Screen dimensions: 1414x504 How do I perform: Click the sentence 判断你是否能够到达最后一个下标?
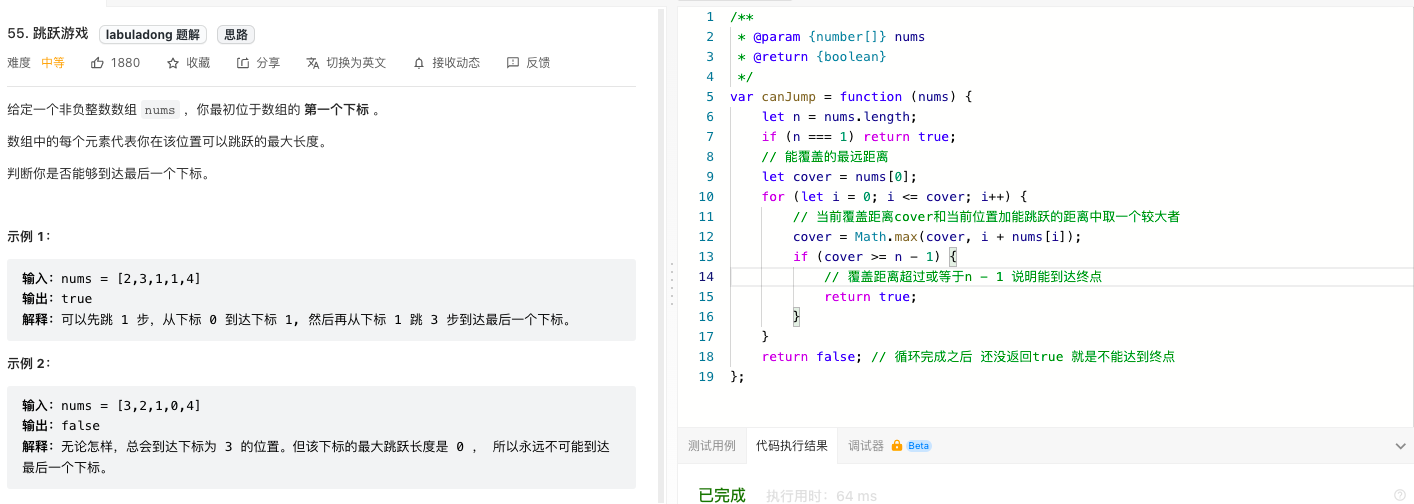pyautogui.click(x=110, y=174)
